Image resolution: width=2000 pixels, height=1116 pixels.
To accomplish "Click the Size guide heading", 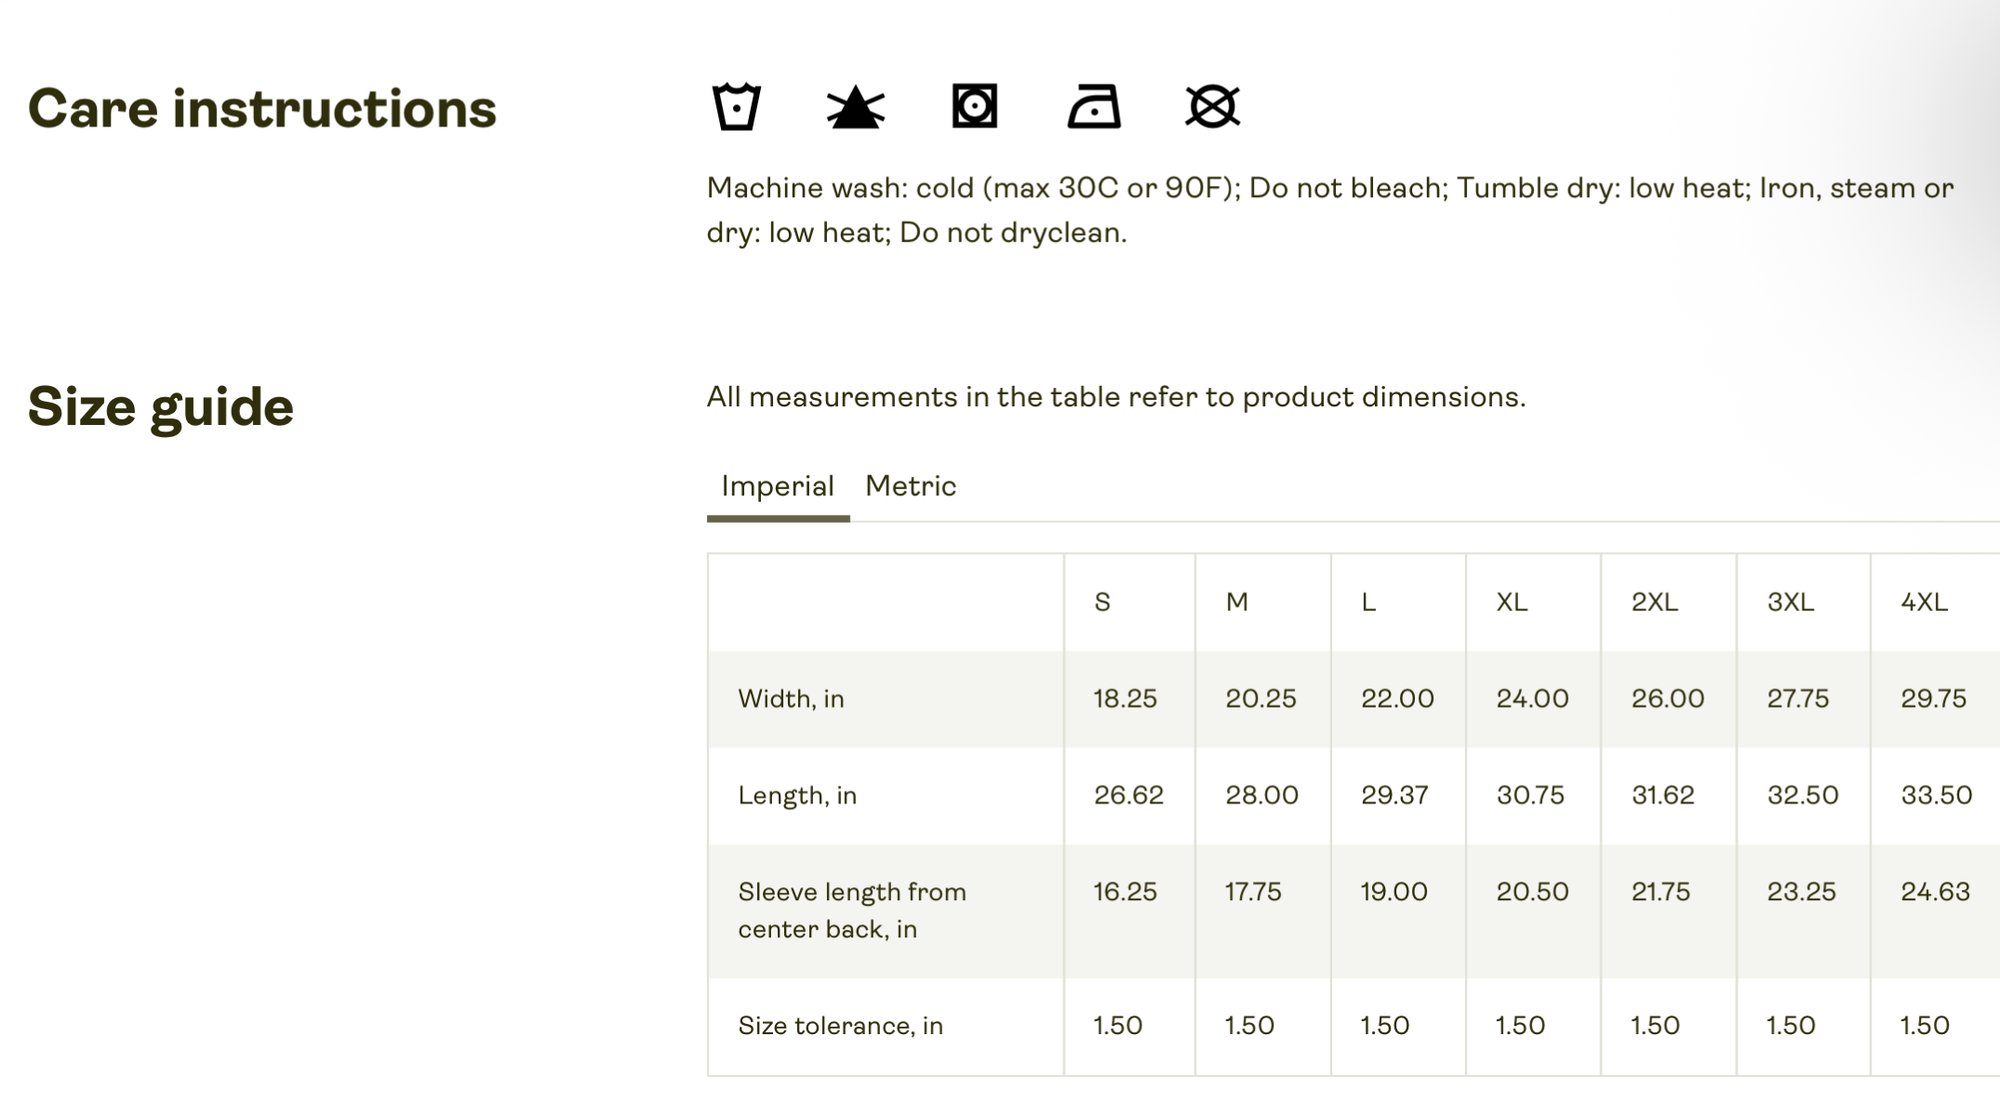I will point(161,407).
